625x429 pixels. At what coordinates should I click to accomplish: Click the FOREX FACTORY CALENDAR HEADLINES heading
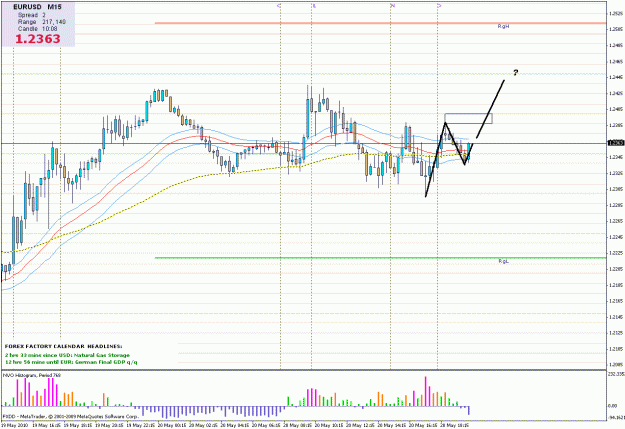tap(63, 346)
